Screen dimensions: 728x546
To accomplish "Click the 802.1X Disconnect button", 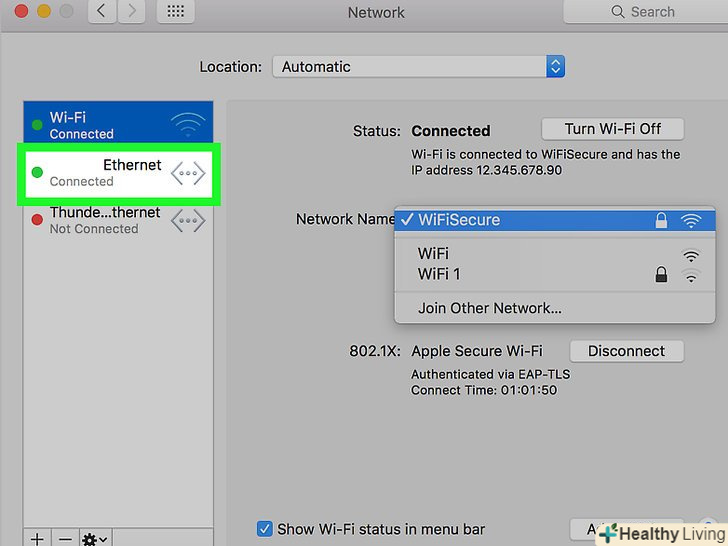I will click(626, 351).
